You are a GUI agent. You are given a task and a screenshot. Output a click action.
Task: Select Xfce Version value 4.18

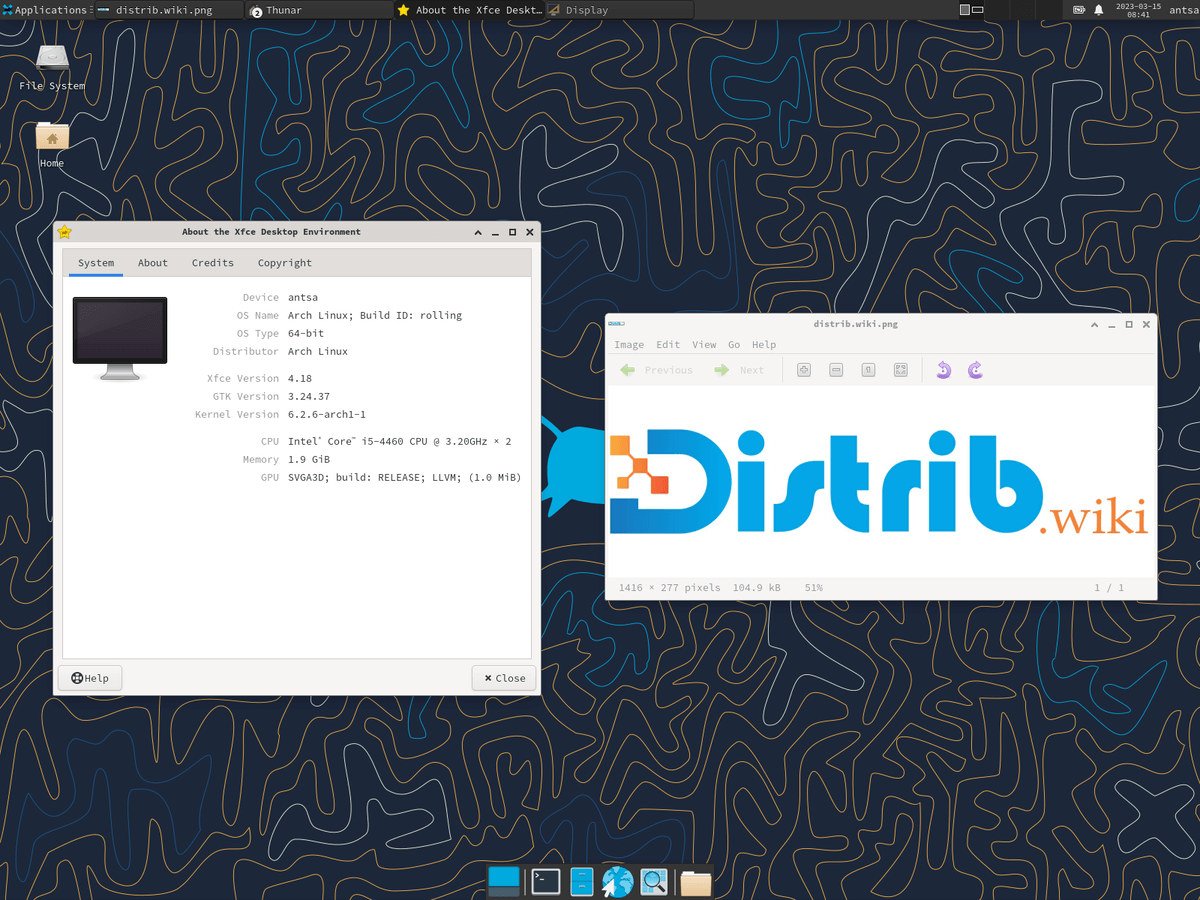[x=300, y=379]
